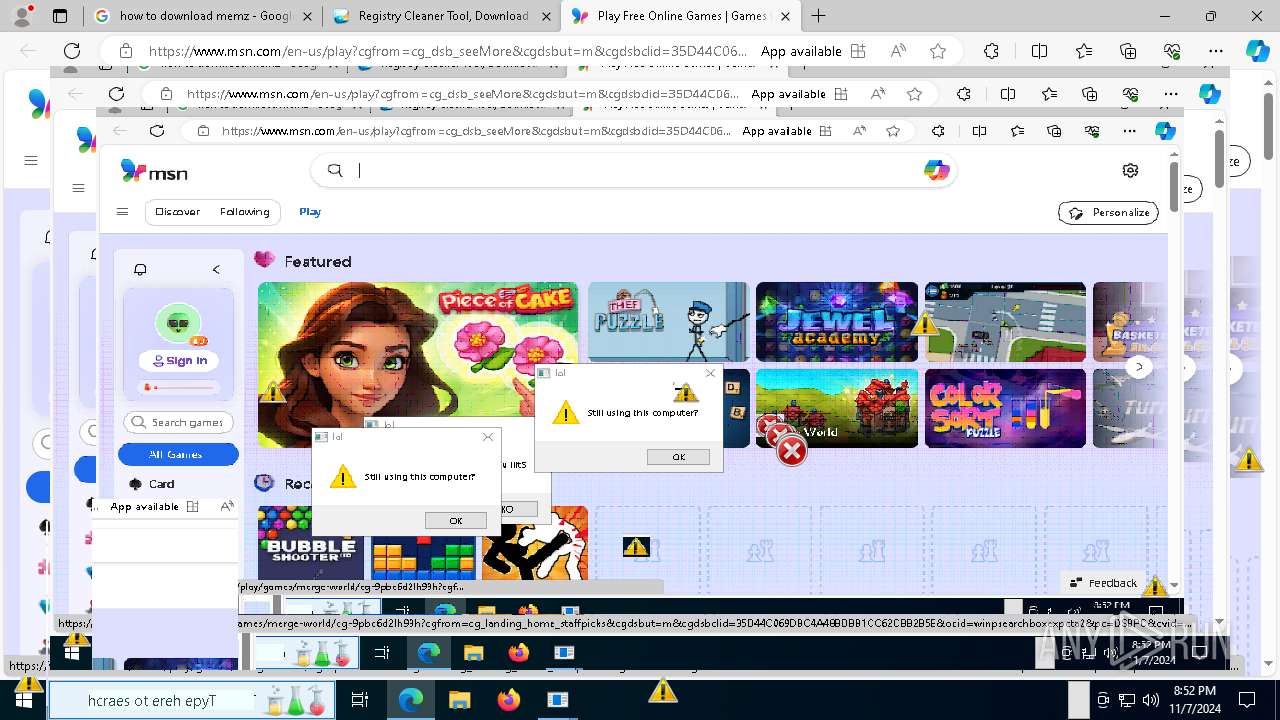
Task: Click the red error icon near Merge World
Action: pos(791,451)
